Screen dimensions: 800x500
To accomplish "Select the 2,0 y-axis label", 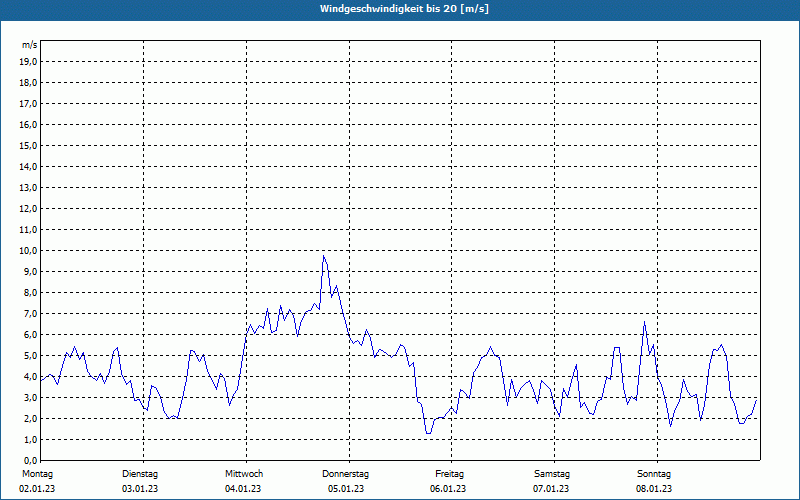I will tap(30, 418).
